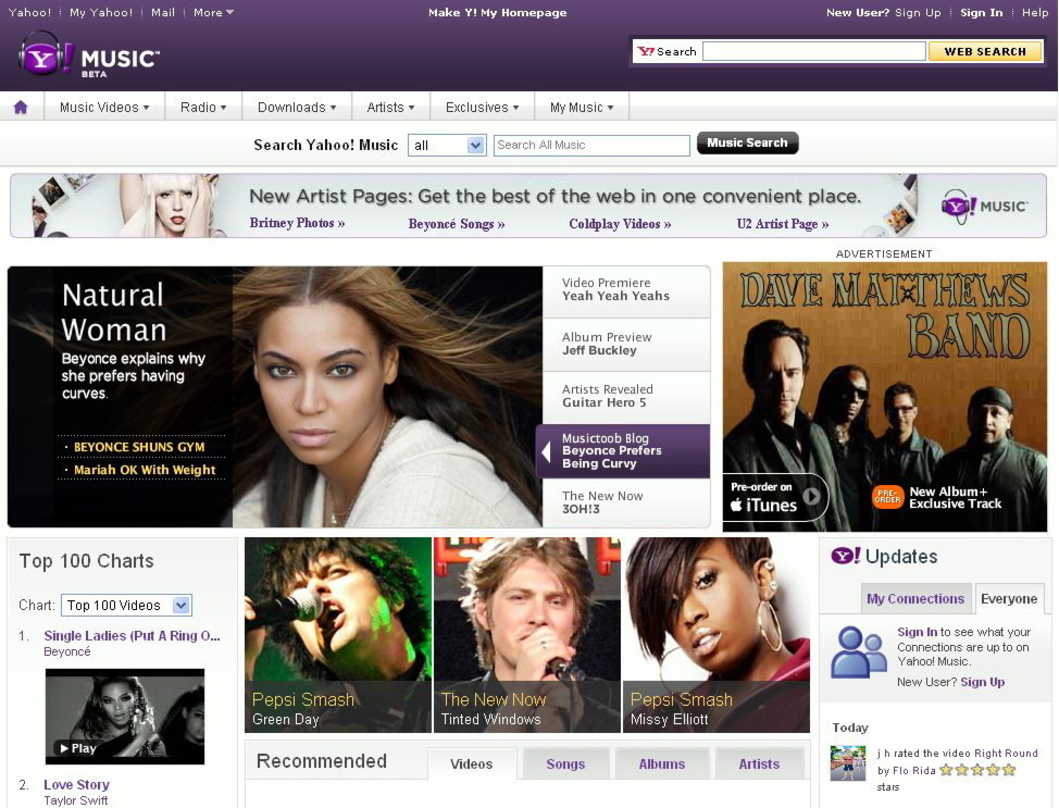Open the Mail link
Viewport: 1059px width, 808px height.
163,12
